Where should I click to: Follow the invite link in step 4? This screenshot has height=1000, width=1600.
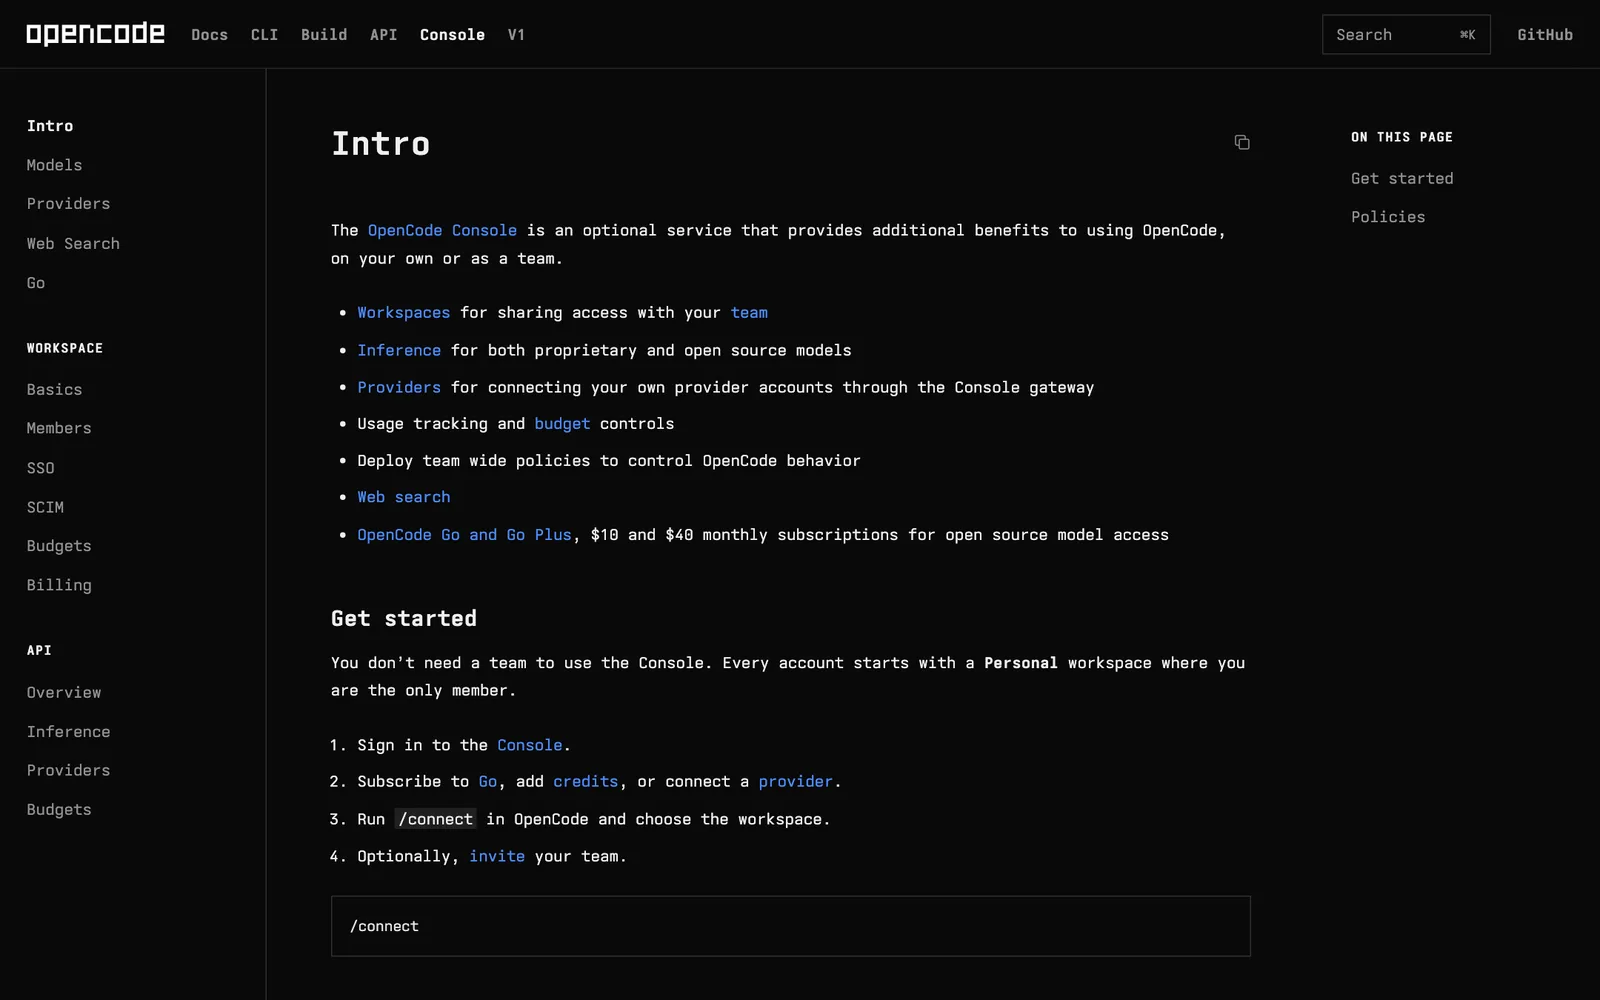497,856
